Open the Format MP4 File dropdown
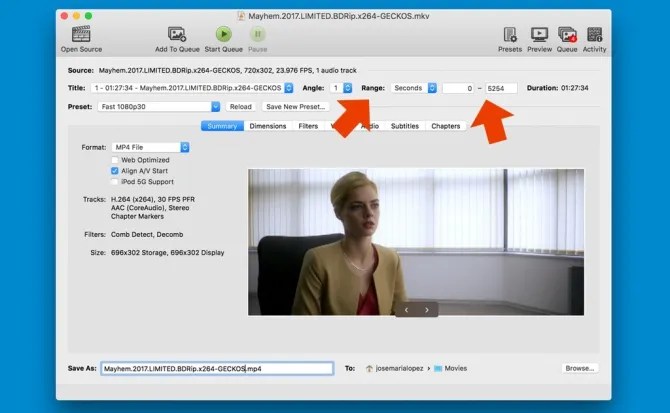The image size is (670, 413). pyautogui.click(x=150, y=147)
